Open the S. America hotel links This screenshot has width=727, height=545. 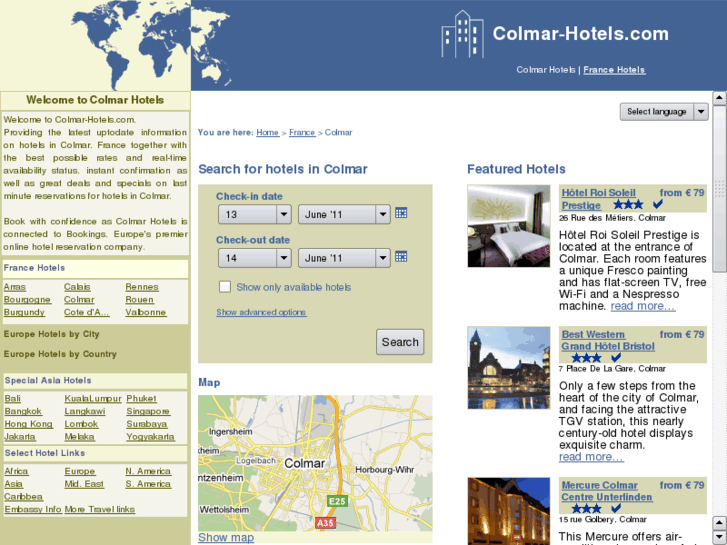pyautogui.click(x=148, y=484)
